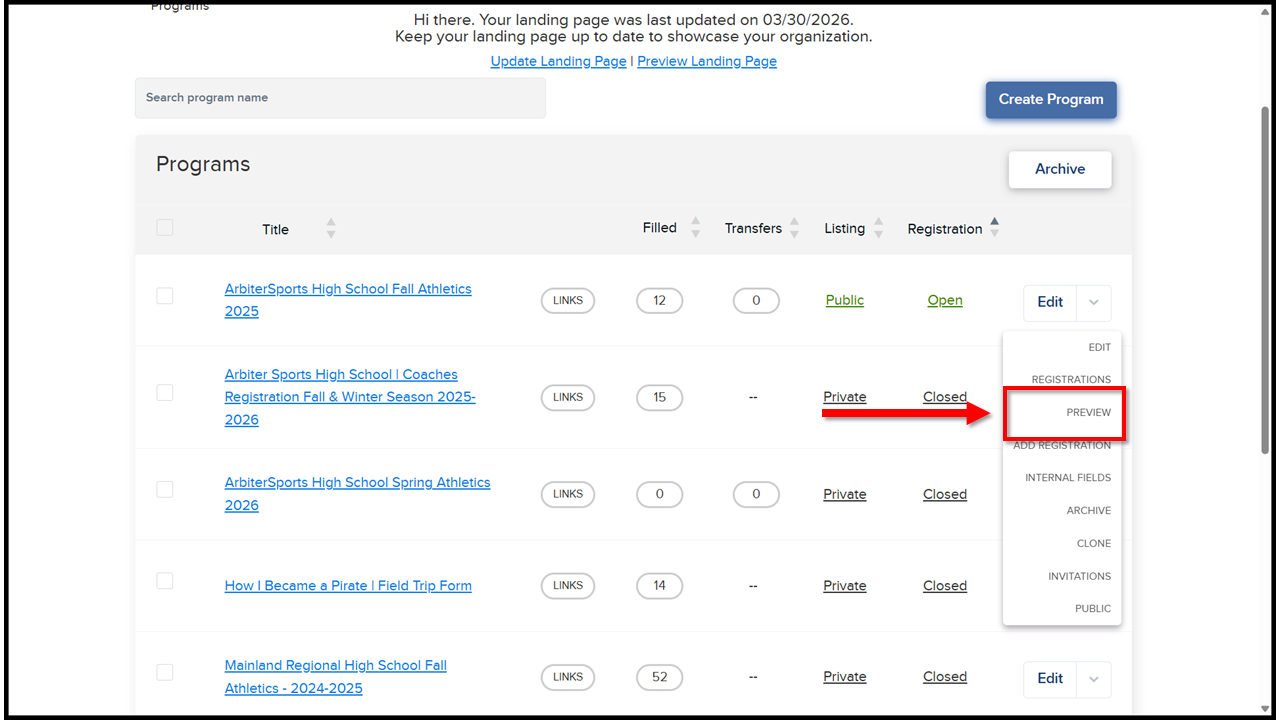Focus the Search program name field

(340, 98)
